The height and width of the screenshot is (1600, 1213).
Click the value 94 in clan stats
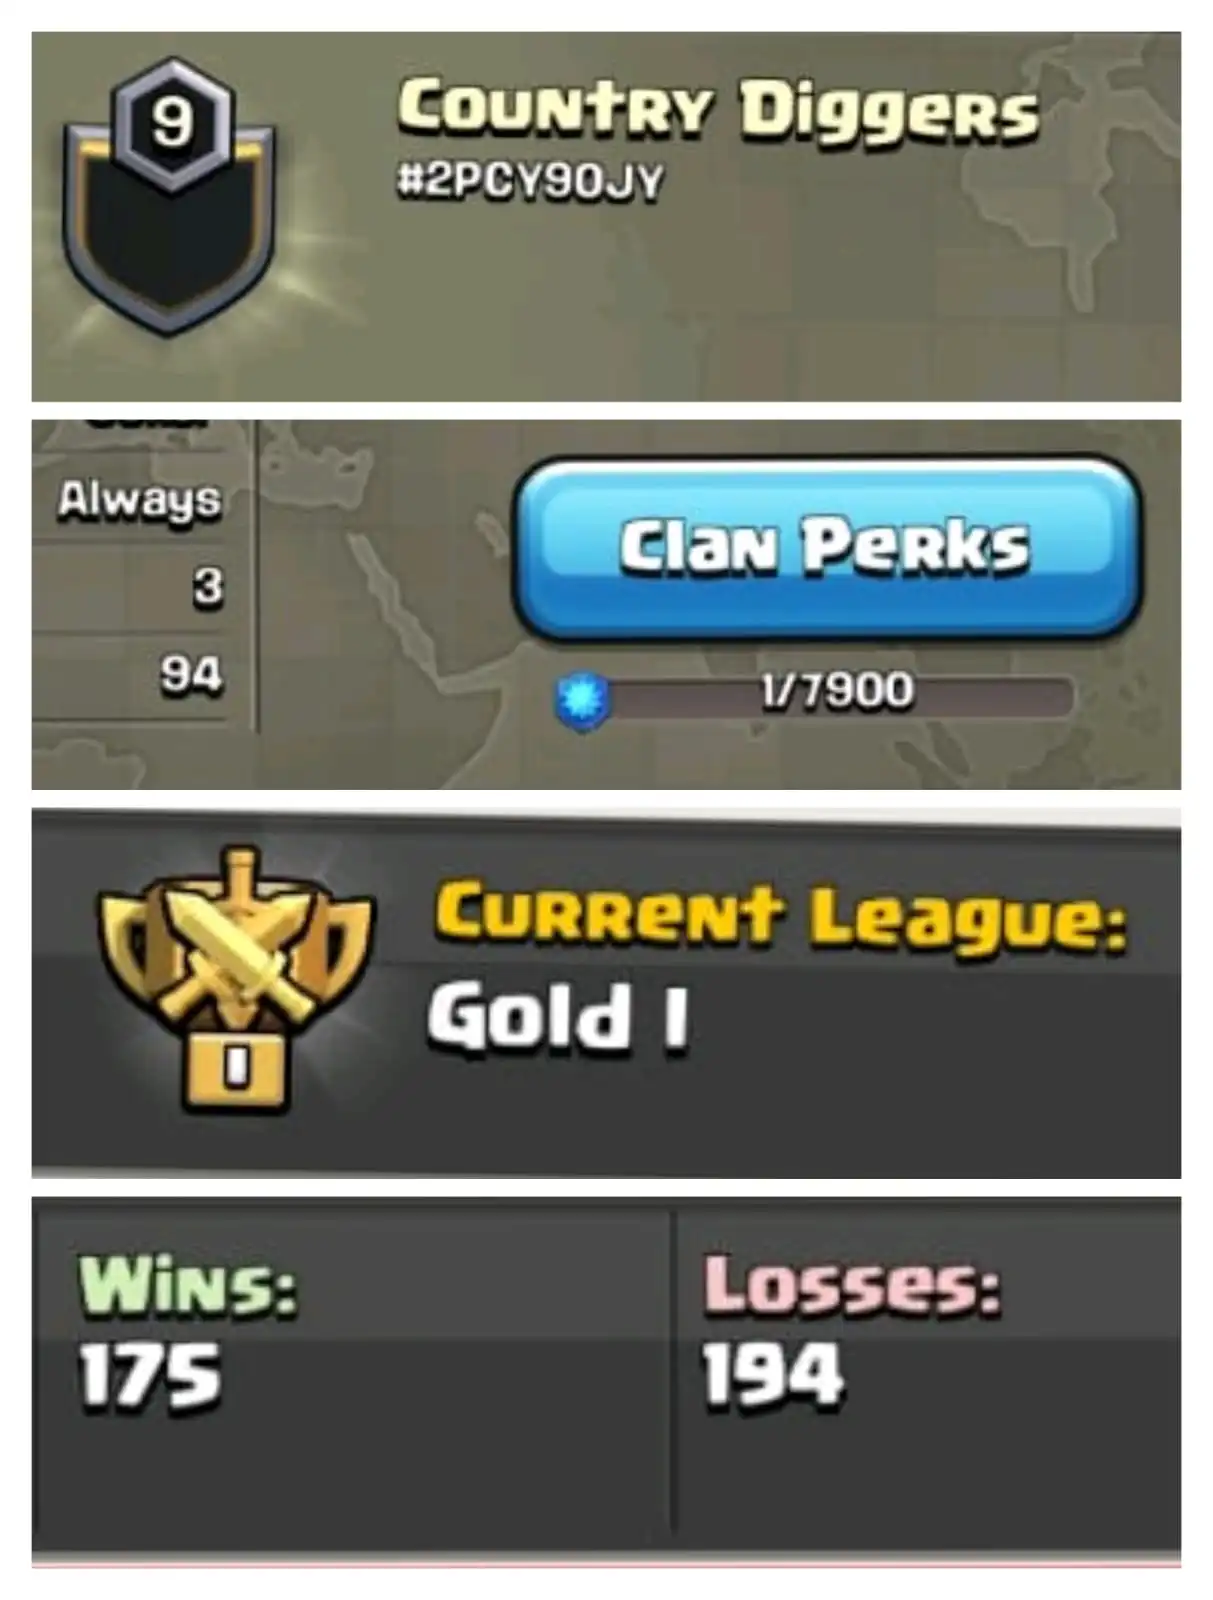click(191, 675)
